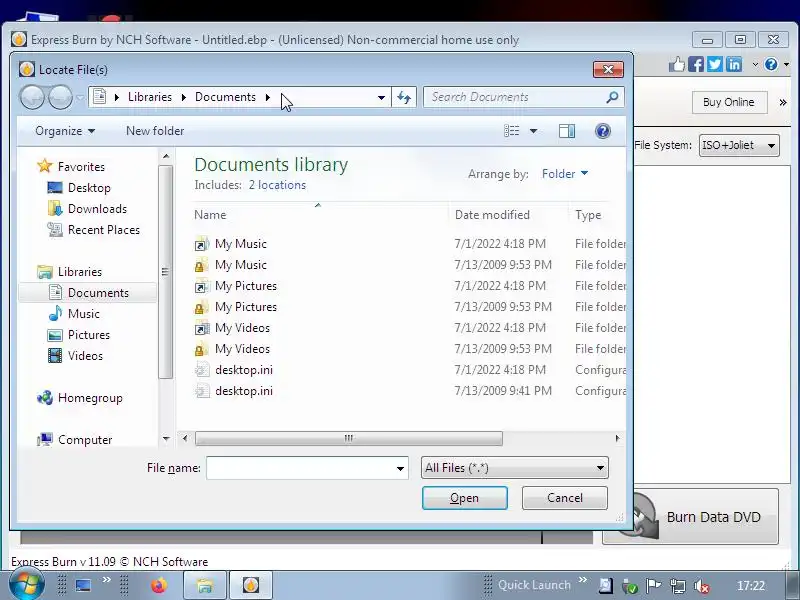Click the refresh button beside the address bar
Viewport: 800px width, 600px height.
(404, 97)
